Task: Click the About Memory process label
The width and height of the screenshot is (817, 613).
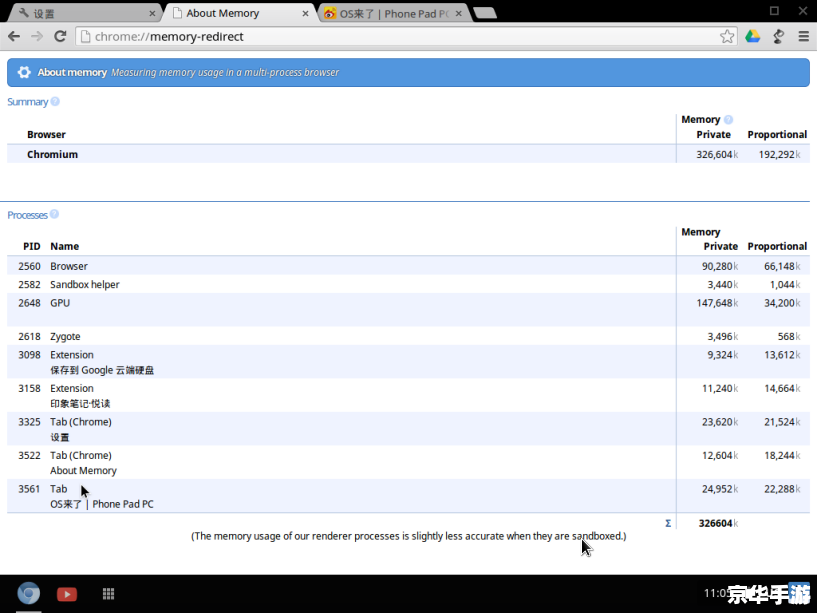Action: (x=83, y=470)
